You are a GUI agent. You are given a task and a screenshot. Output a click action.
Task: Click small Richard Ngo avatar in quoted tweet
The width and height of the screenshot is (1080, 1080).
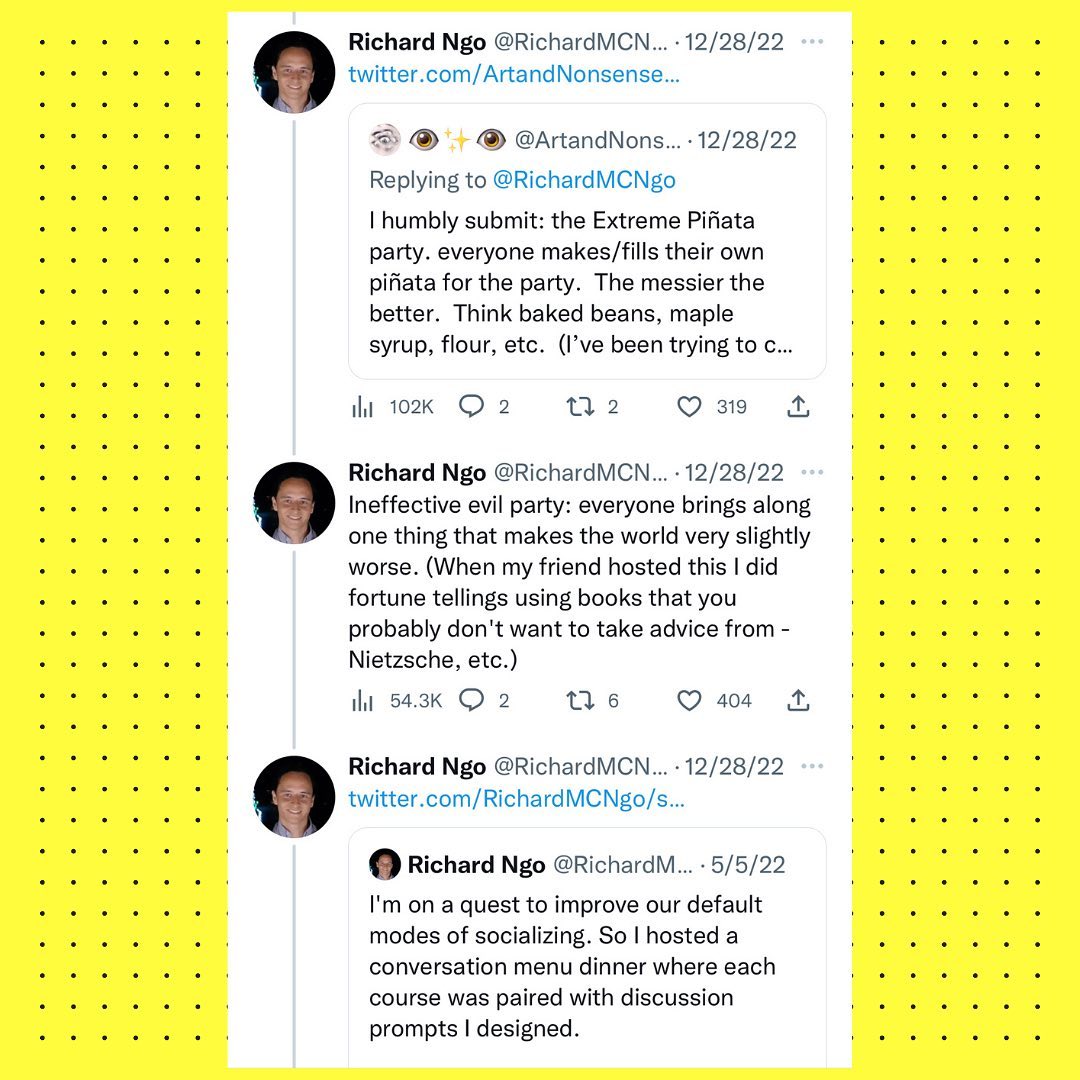point(385,865)
